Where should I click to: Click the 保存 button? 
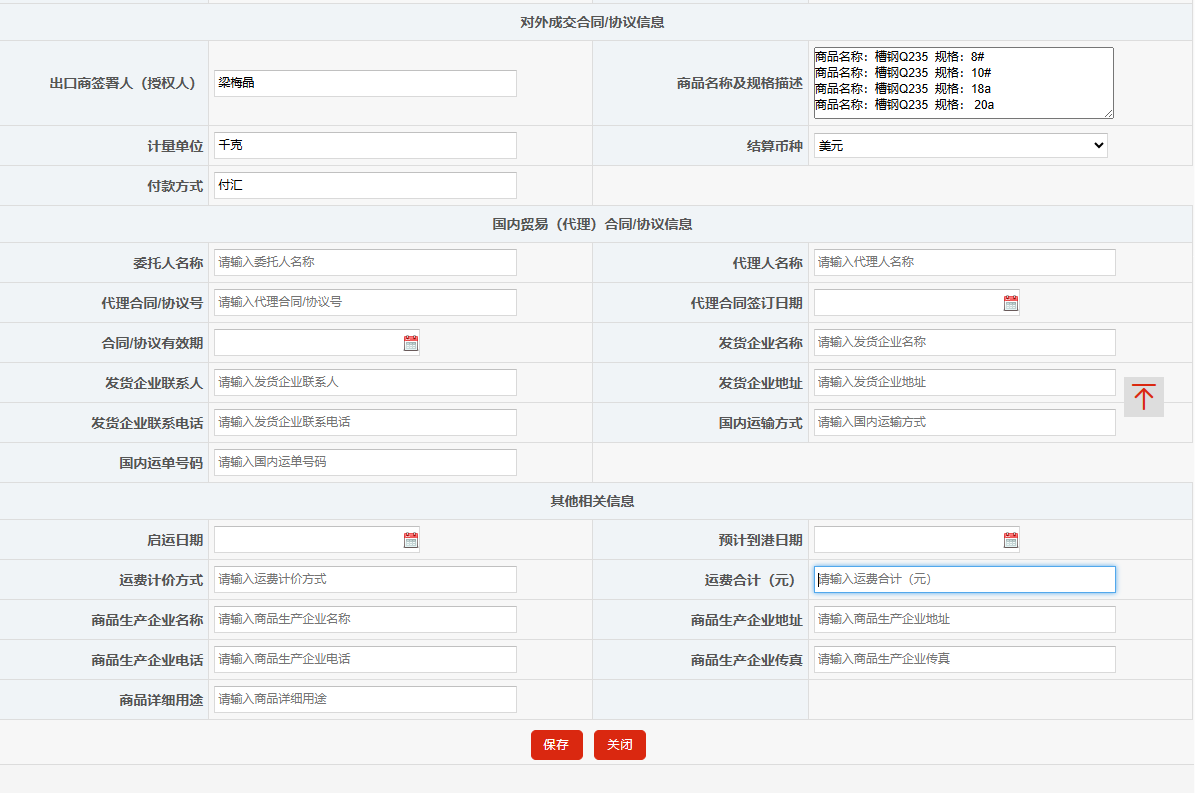tap(556, 745)
